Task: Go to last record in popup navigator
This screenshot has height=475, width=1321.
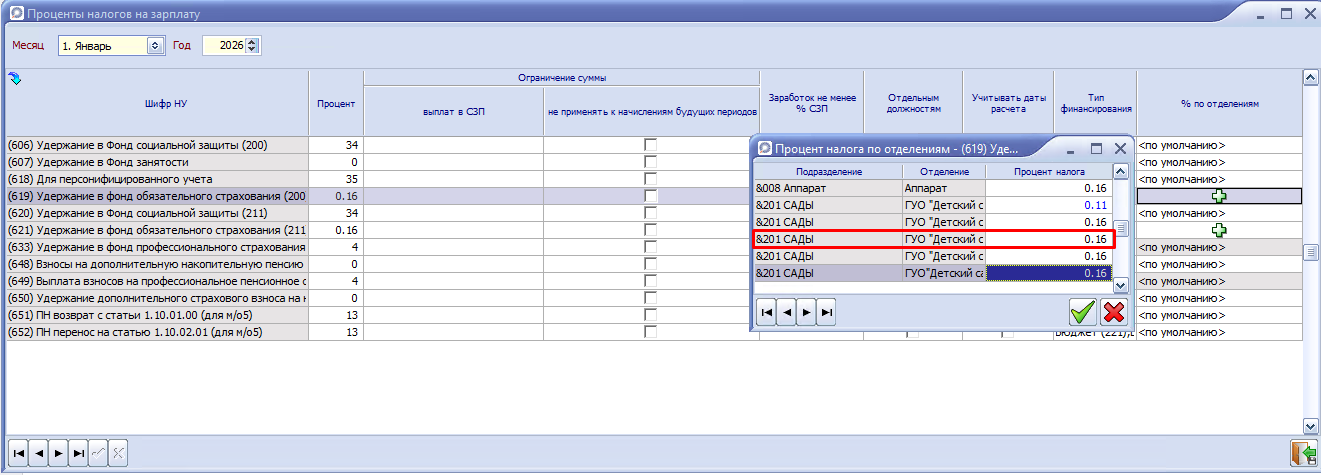Action: point(826,313)
